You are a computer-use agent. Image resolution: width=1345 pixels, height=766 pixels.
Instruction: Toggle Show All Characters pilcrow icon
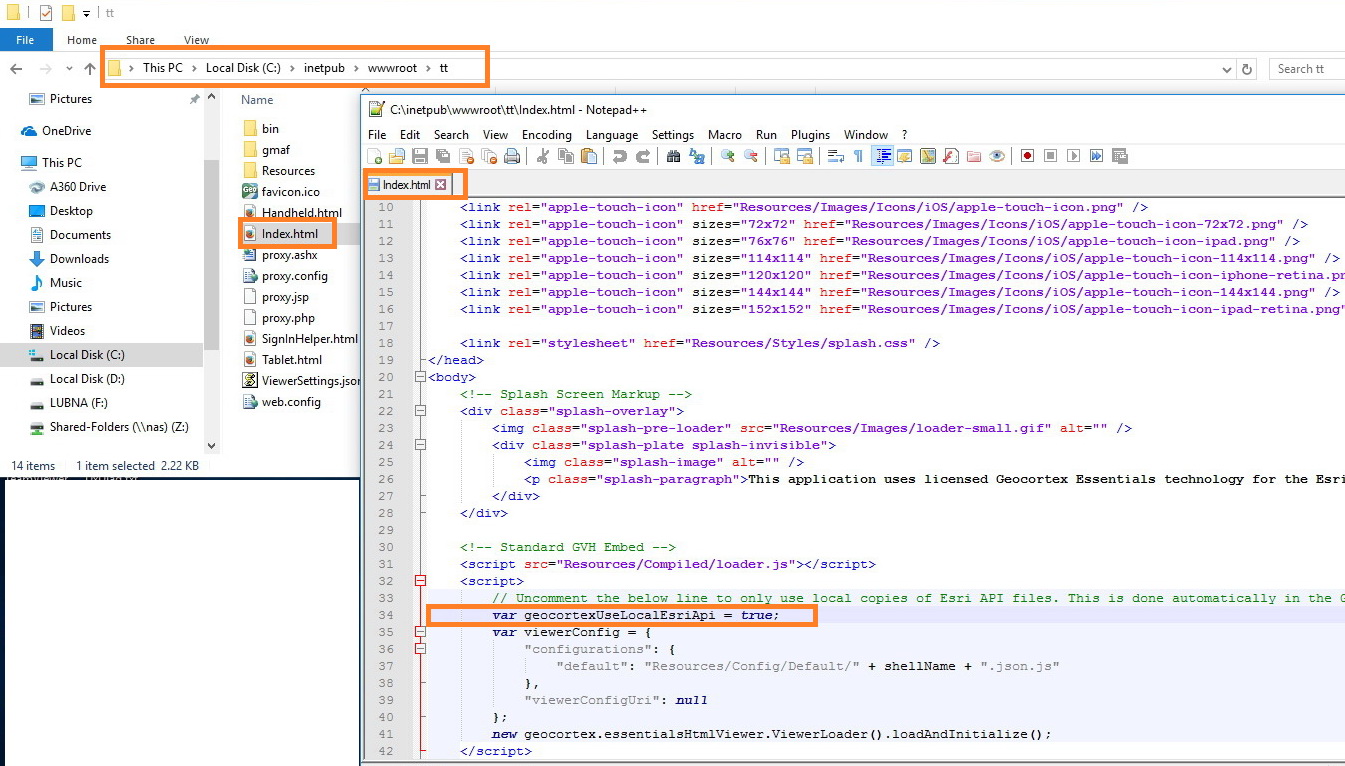(858, 156)
